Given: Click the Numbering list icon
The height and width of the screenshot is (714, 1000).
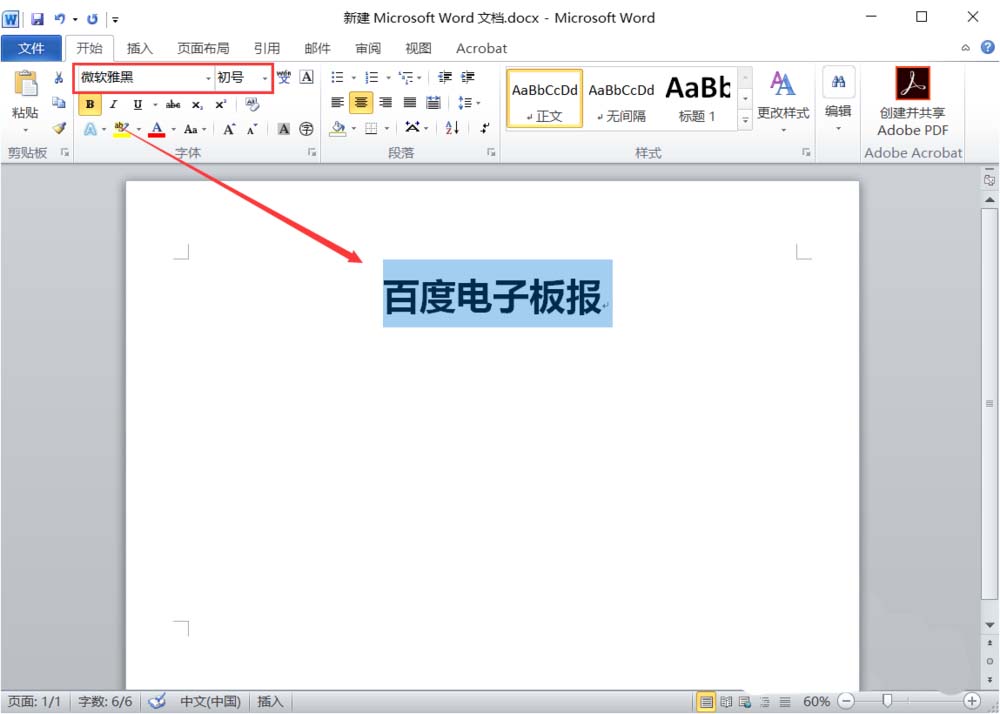Looking at the screenshot, I should coord(372,77).
